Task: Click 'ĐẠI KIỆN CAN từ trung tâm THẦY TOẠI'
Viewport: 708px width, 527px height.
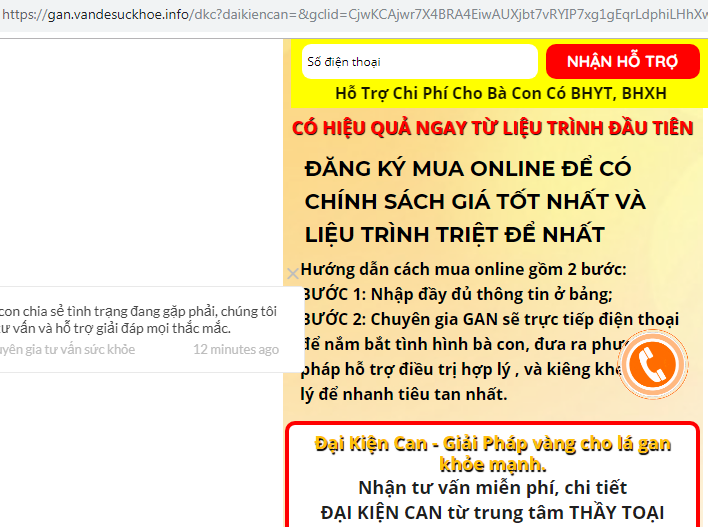Action: 492,512
